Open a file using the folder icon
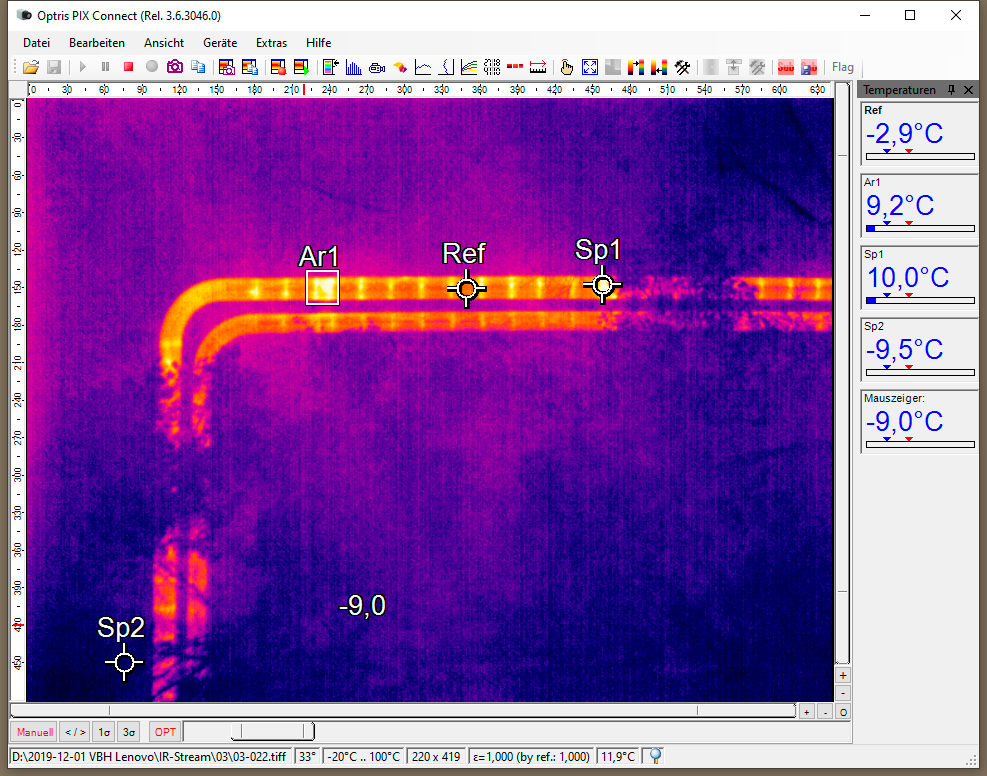Viewport: 987px width, 776px height. pyautogui.click(x=30, y=67)
